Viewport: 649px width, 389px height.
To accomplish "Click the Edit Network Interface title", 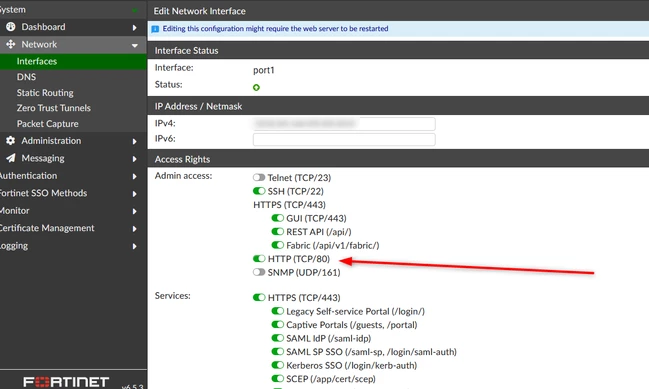I will 200,11.
